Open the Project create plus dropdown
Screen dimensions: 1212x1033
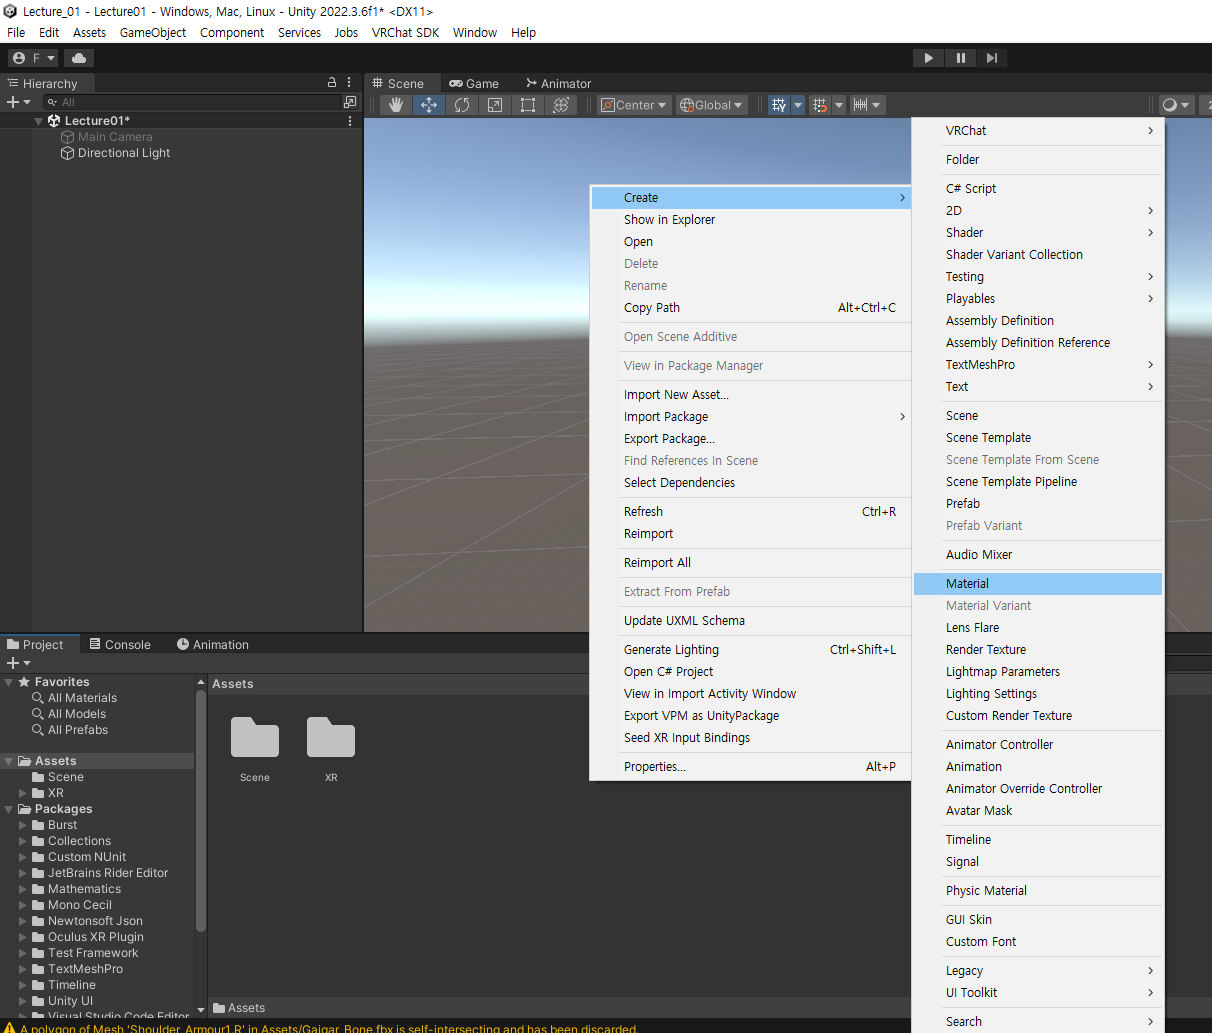[x=19, y=663]
